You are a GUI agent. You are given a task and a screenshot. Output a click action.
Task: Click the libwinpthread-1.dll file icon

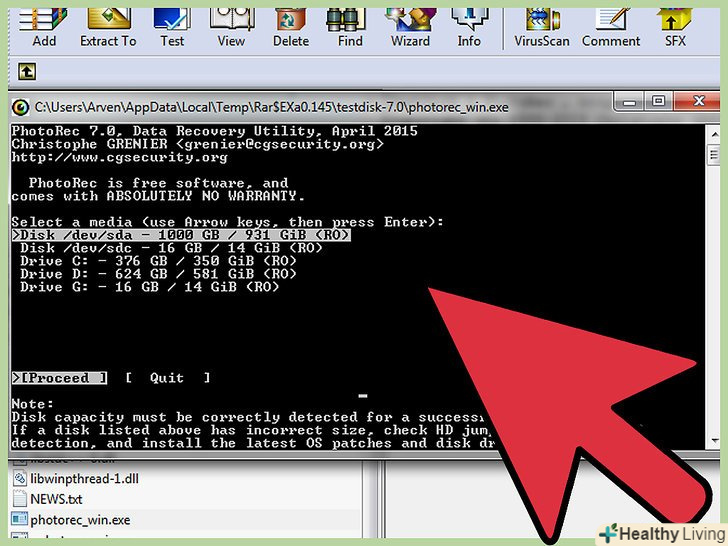[x=20, y=478]
